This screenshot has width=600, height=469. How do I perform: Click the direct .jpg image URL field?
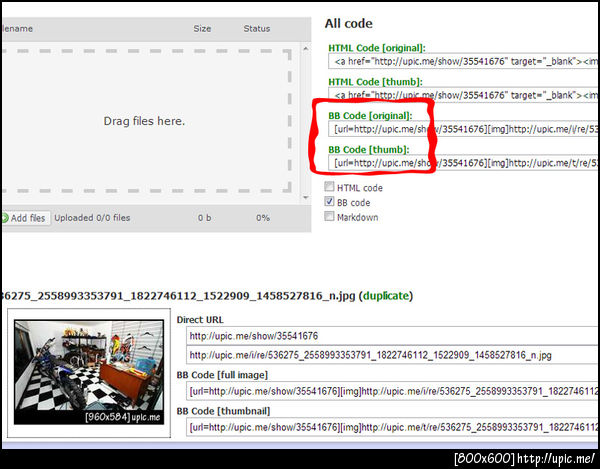point(393,355)
